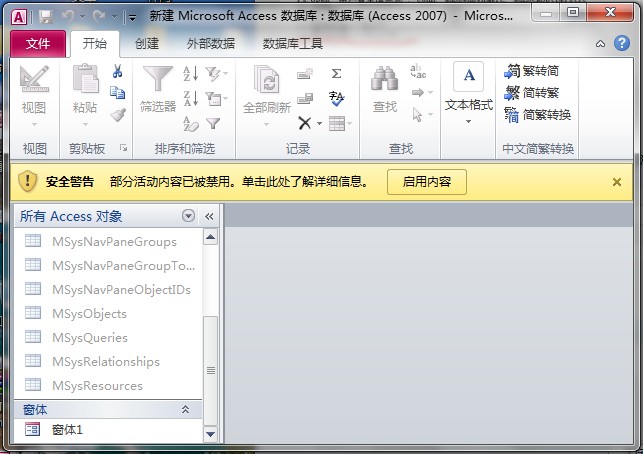Click Undo in quick access toolbar
This screenshot has height=454, width=643.
point(68,16)
